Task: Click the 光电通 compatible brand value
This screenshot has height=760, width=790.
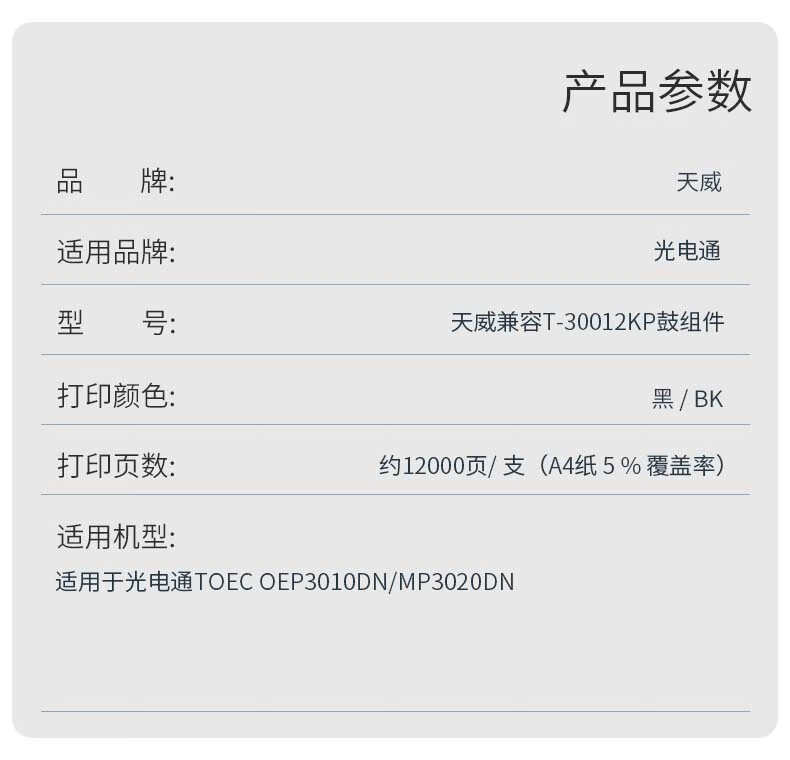Action: tap(687, 252)
